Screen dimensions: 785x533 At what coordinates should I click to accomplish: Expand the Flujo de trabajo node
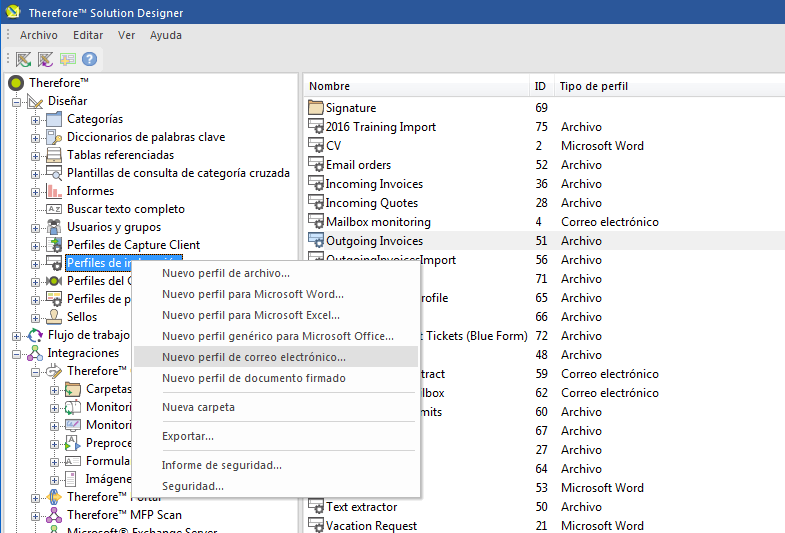pyautogui.click(x=17, y=336)
